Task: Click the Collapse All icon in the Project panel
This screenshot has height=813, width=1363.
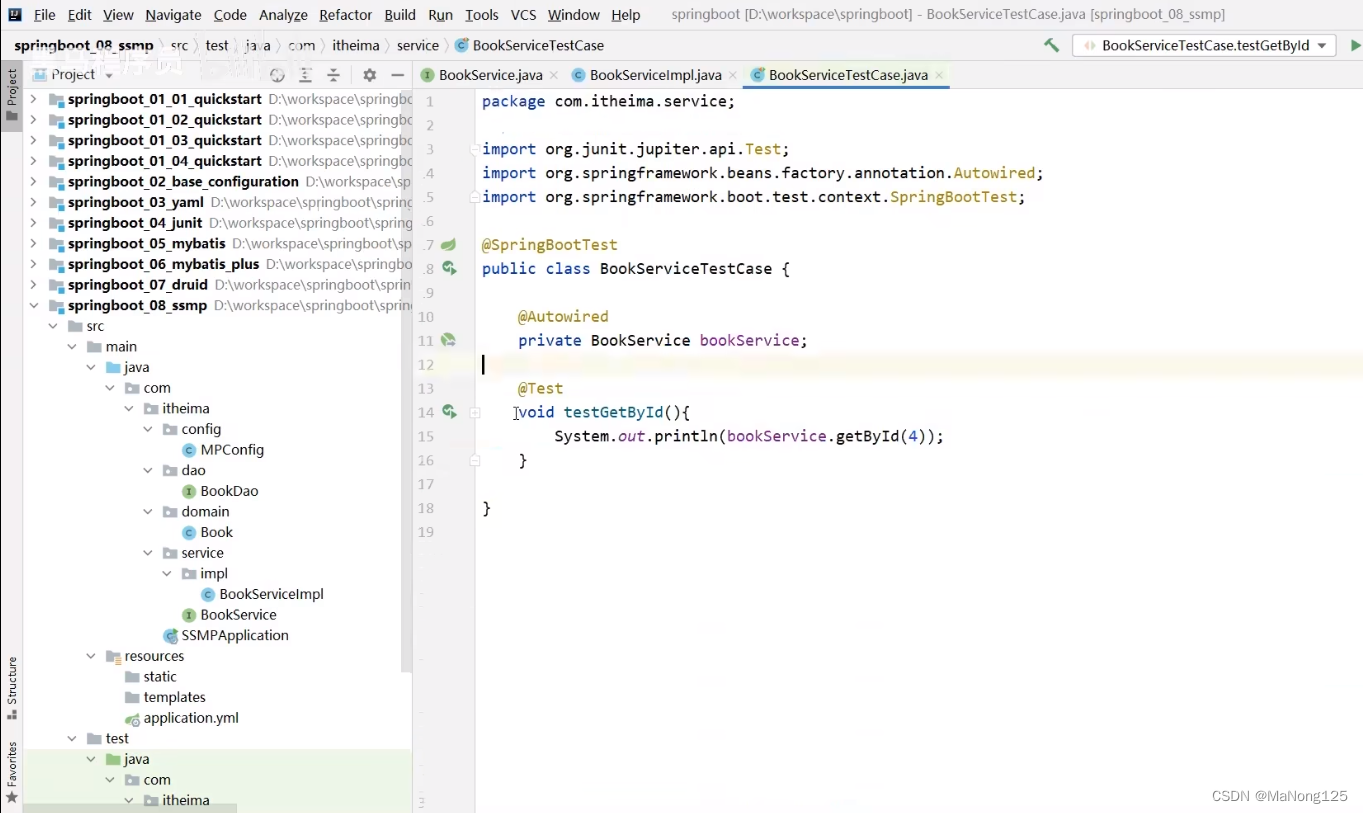Action: [333, 75]
